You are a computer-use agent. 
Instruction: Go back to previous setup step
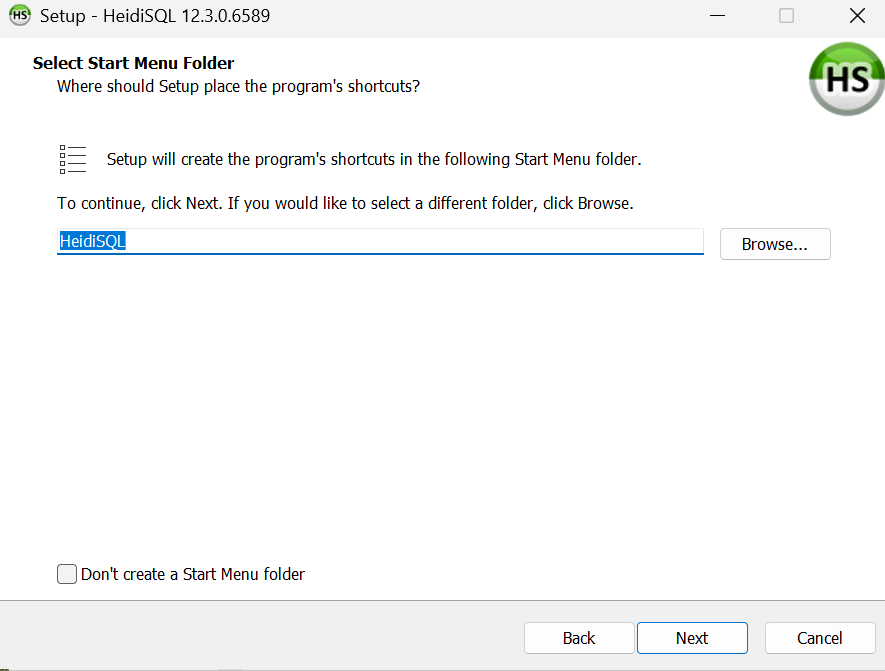[x=579, y=638]
